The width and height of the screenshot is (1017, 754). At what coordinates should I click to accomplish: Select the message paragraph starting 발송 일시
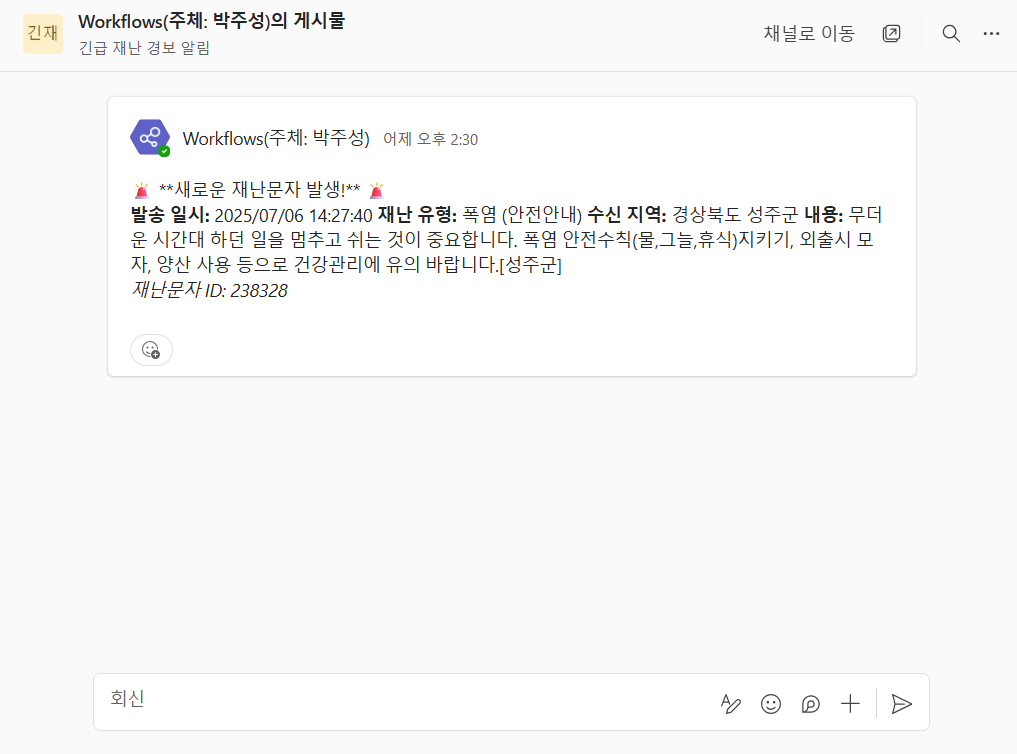click(507, 239)
